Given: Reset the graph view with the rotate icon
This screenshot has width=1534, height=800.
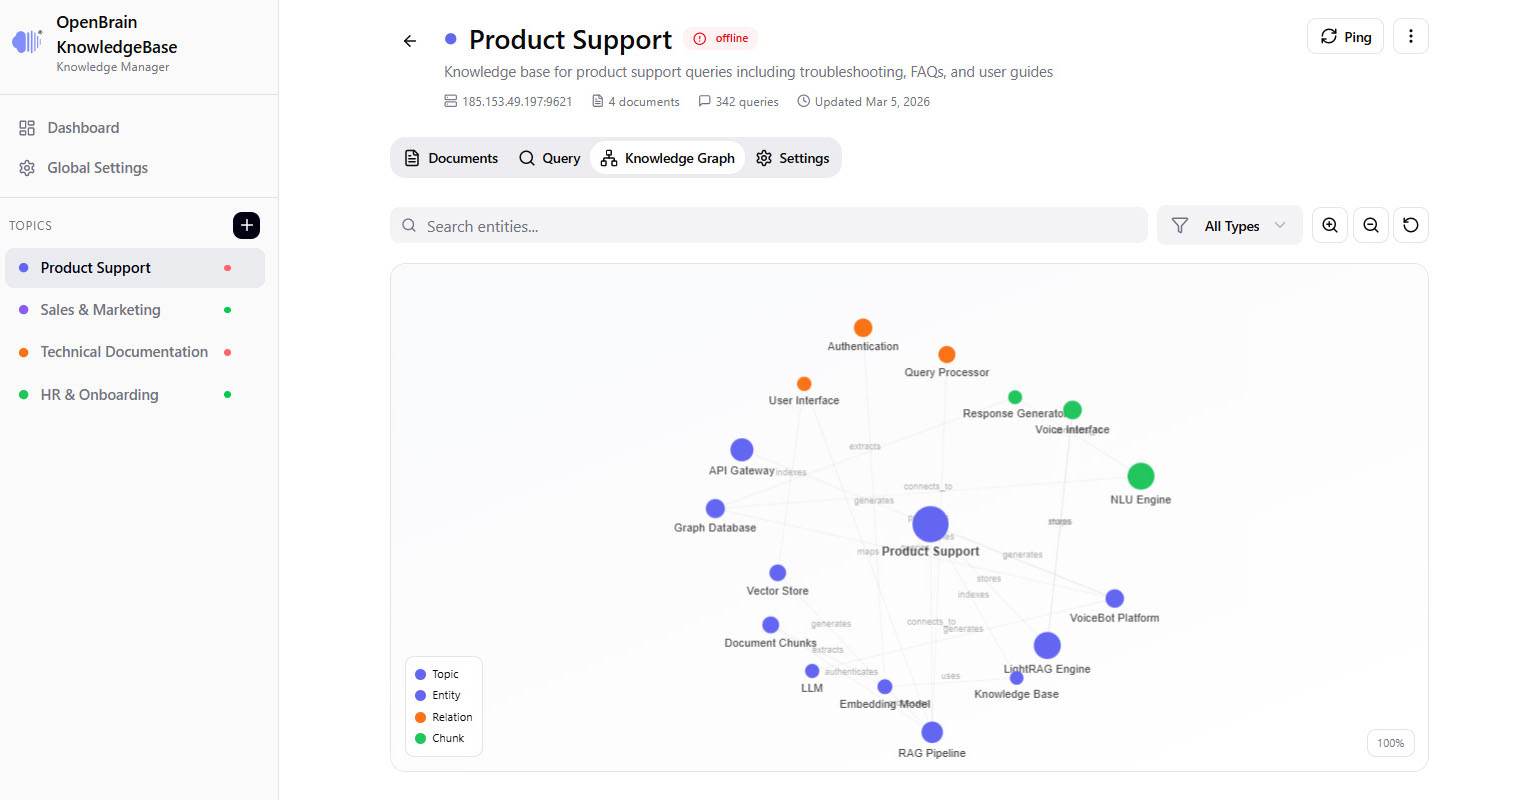Looking at the screenshot, I should pos(1411,226).
